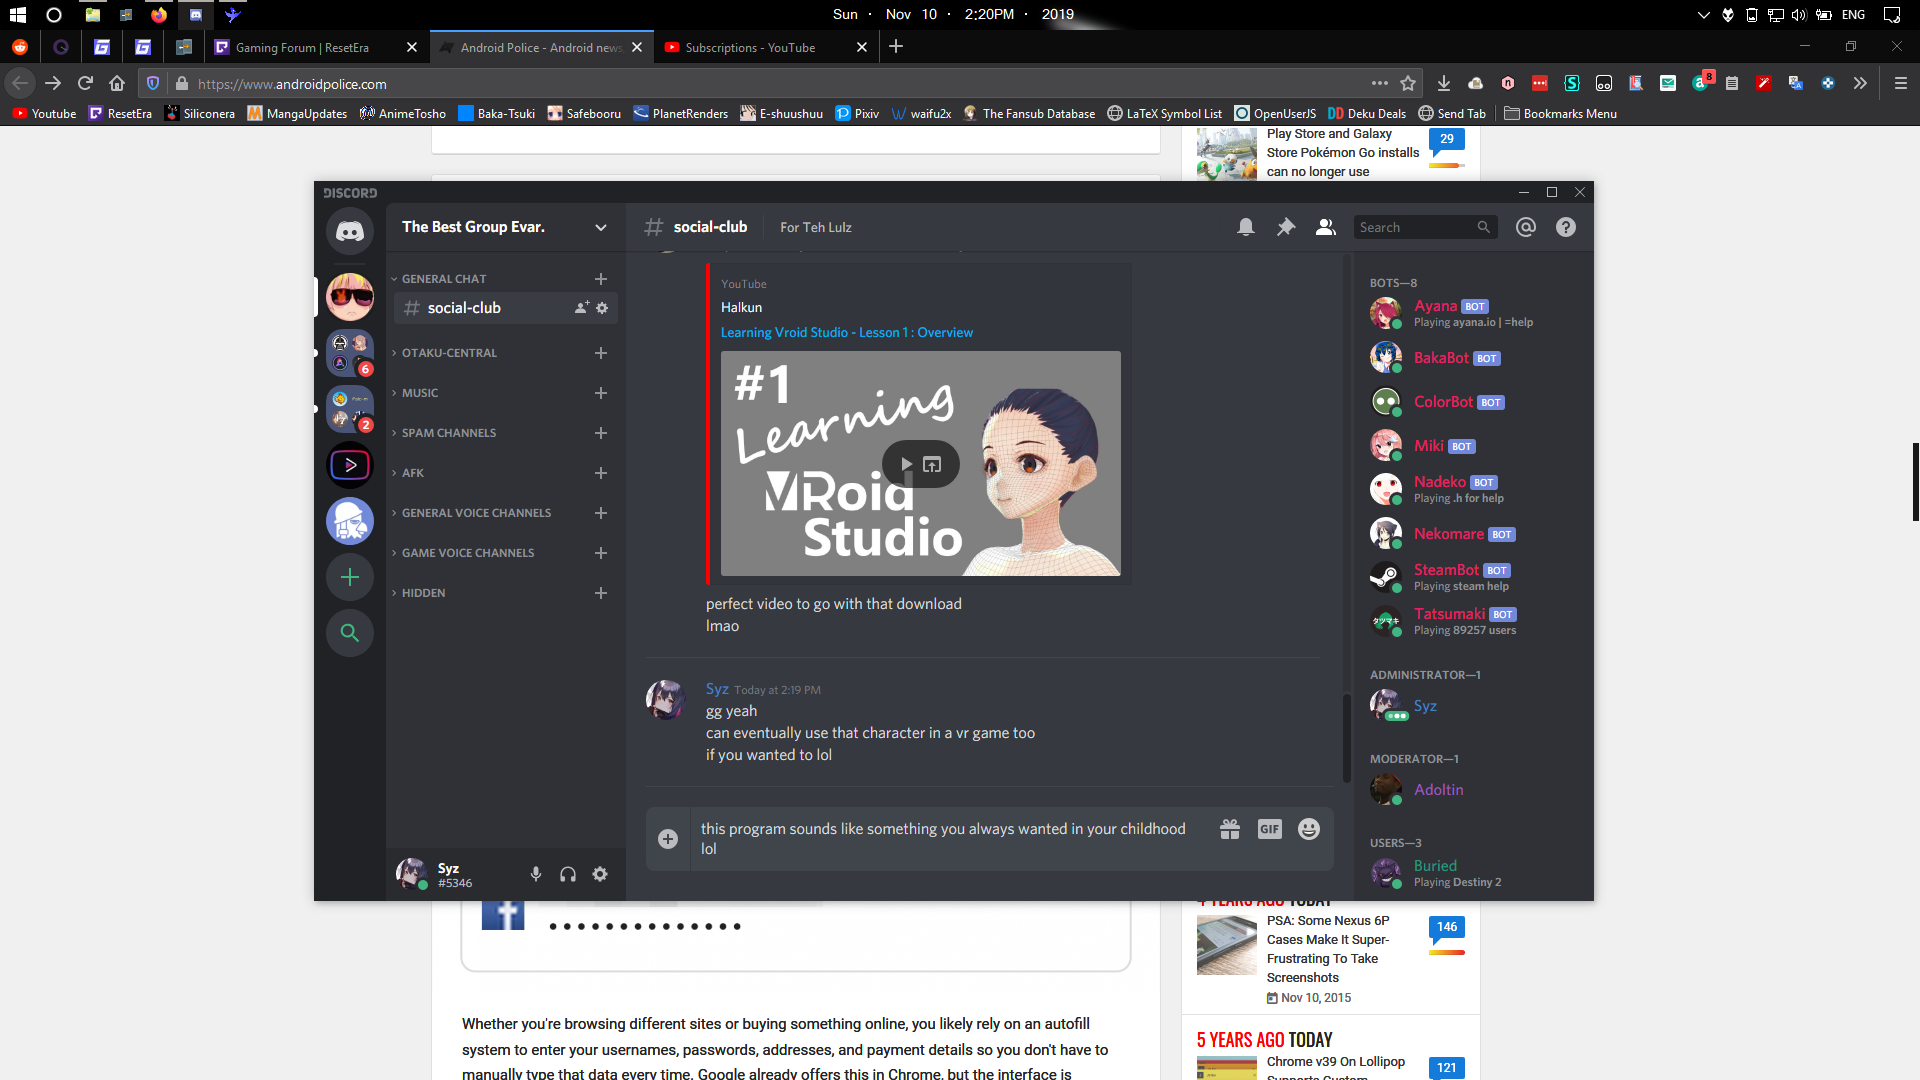This screenshot has width=1920, height=1080.
Task: Open user settings gear next to Syz
Action: [x=600, y=874]
